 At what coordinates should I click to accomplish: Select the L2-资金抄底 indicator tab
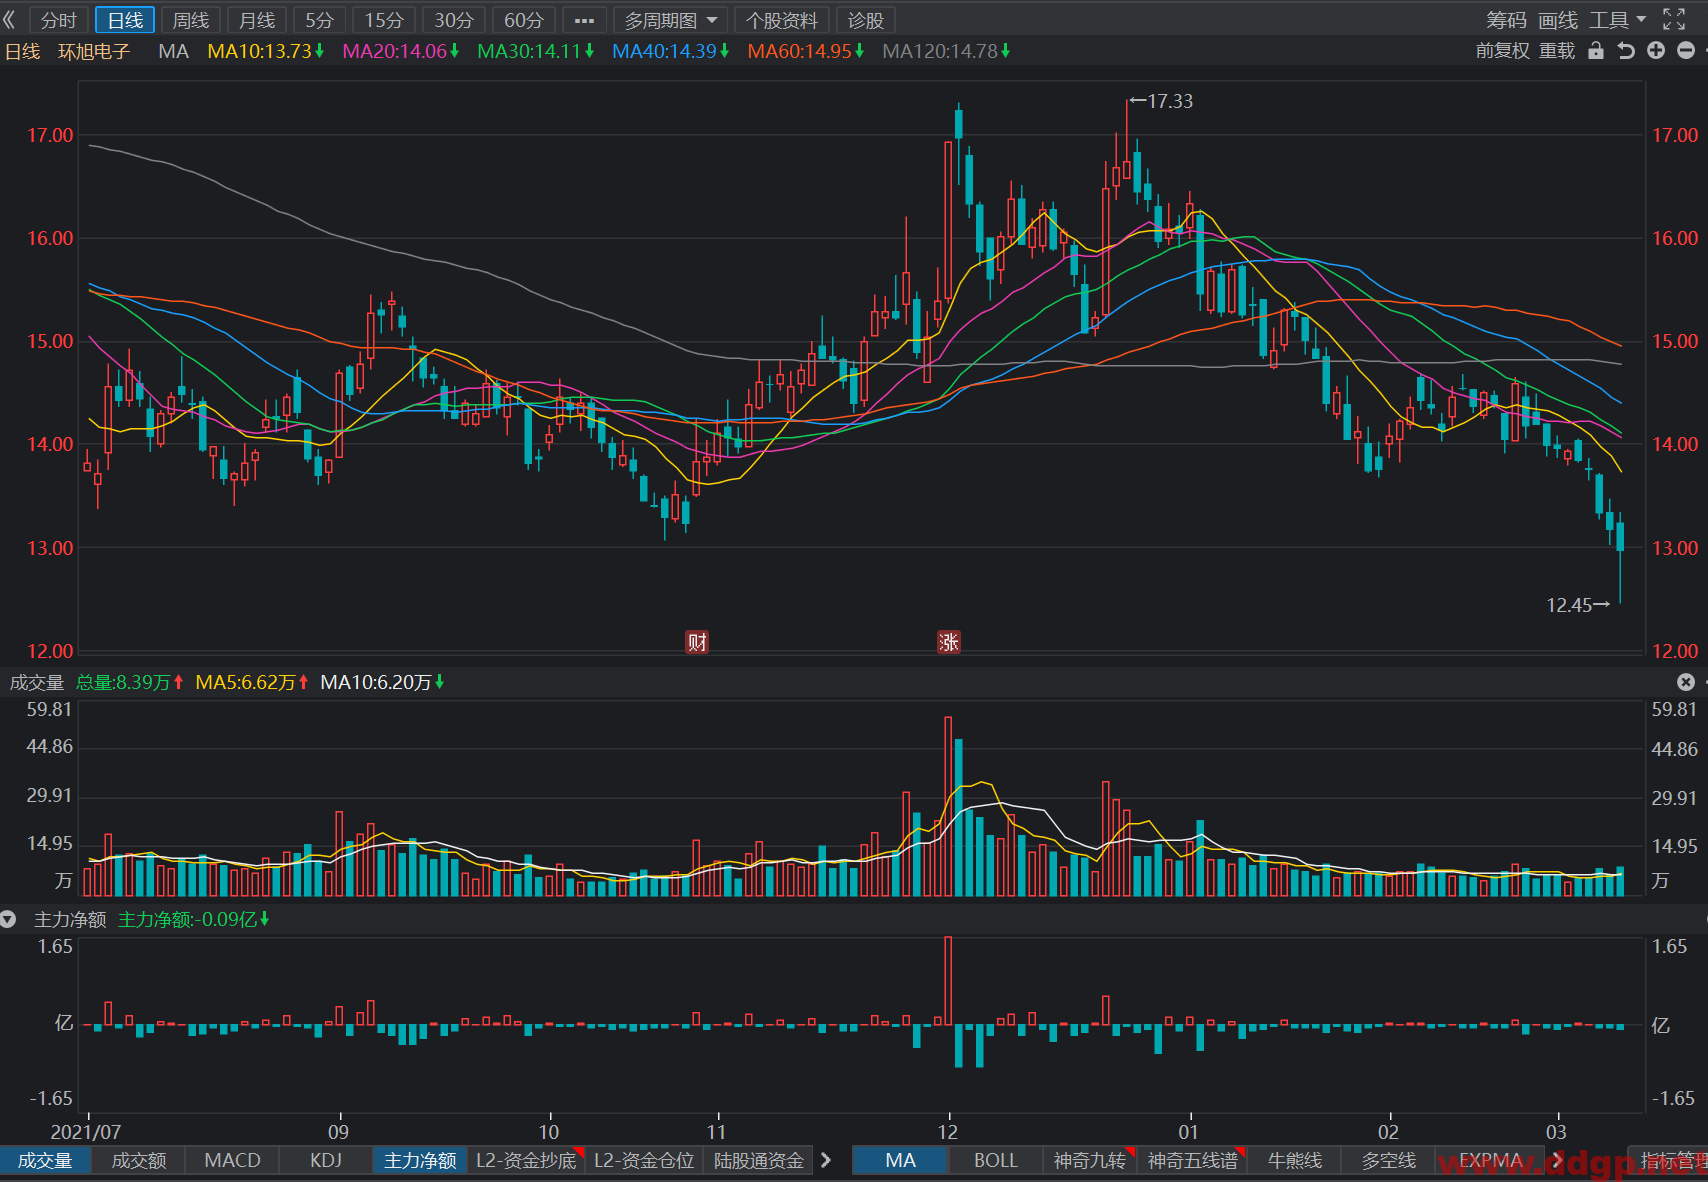[x=526, y=1160]
